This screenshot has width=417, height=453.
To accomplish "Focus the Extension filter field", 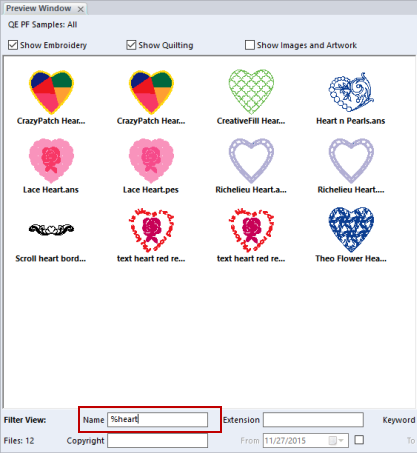I will point(313,419).
